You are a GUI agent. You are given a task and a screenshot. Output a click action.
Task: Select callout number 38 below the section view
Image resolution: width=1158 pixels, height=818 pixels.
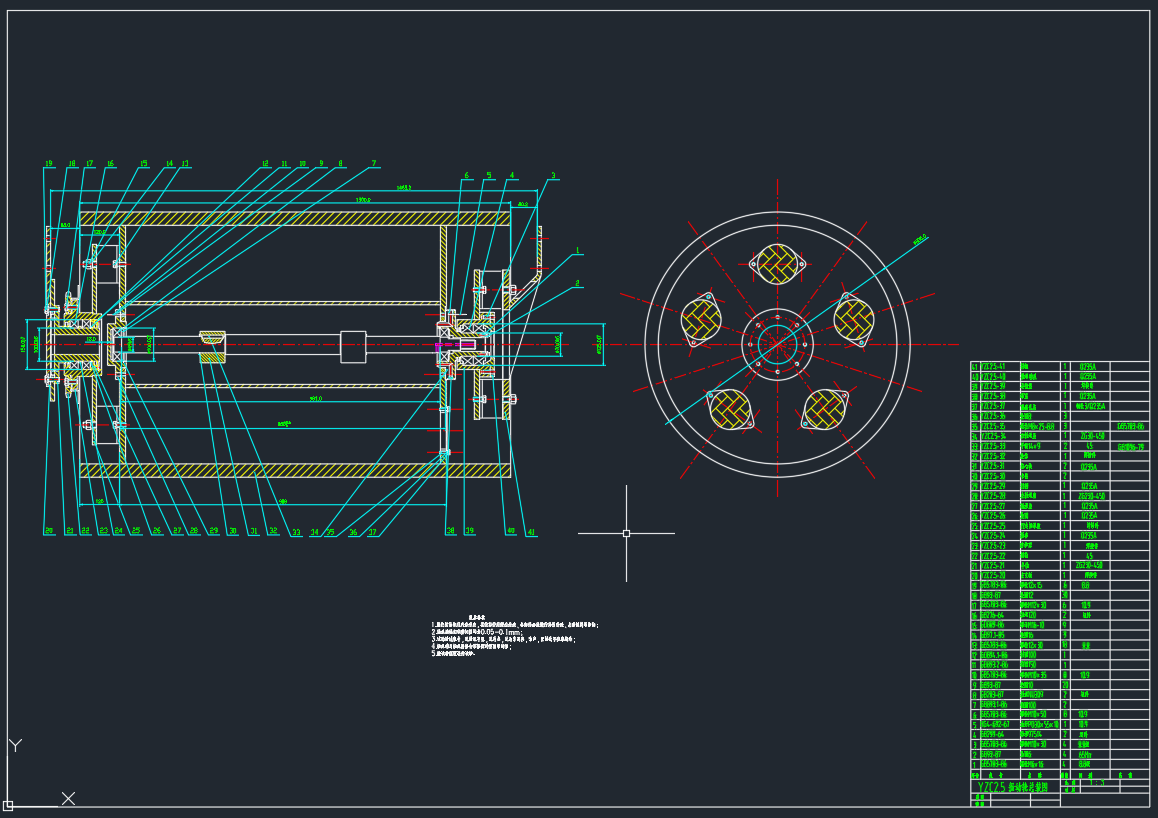[450, 531]
